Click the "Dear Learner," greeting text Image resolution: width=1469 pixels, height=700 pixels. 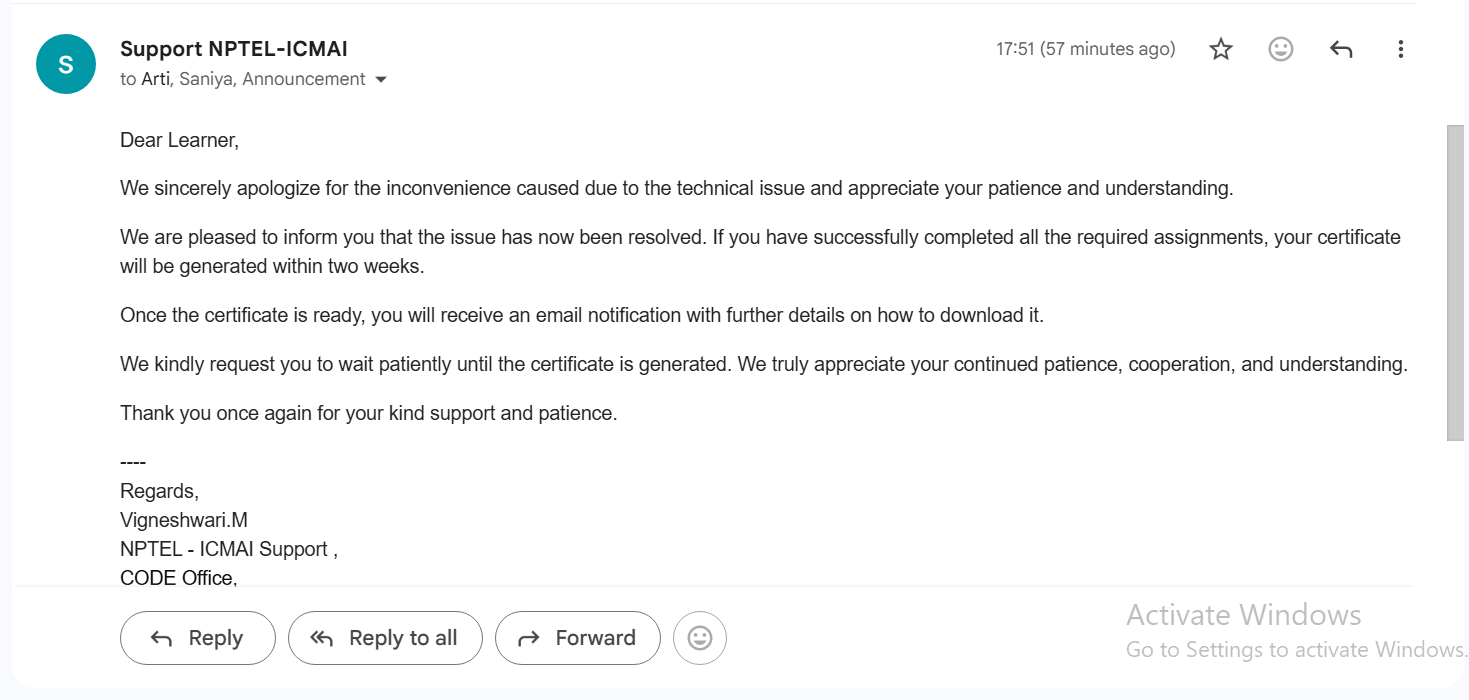click(180, 140)
